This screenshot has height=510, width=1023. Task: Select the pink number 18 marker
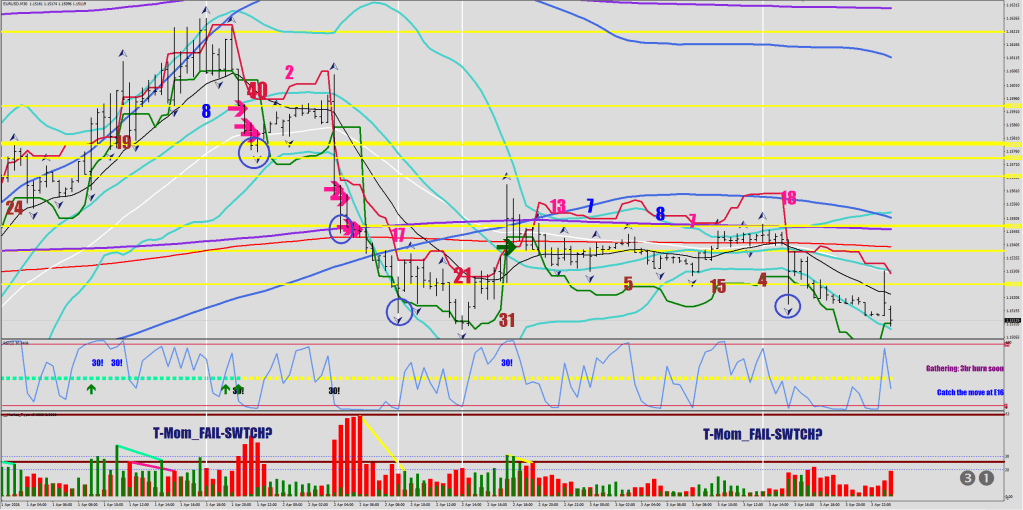click(x=788, y=198)
